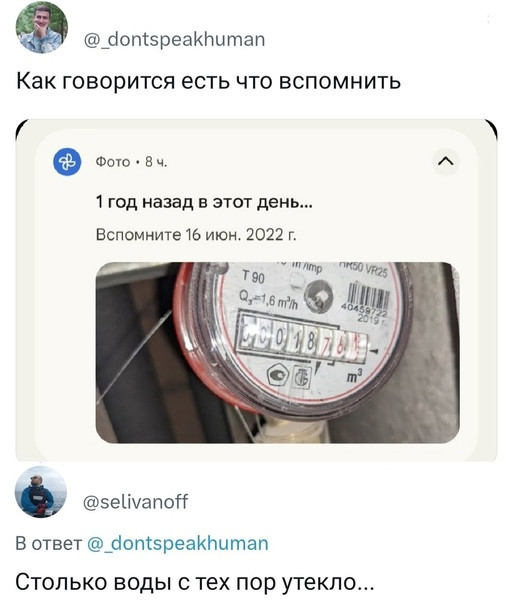
Task: Open the Google Photos pinwheel icon
Action: click(x=67, y=162)
